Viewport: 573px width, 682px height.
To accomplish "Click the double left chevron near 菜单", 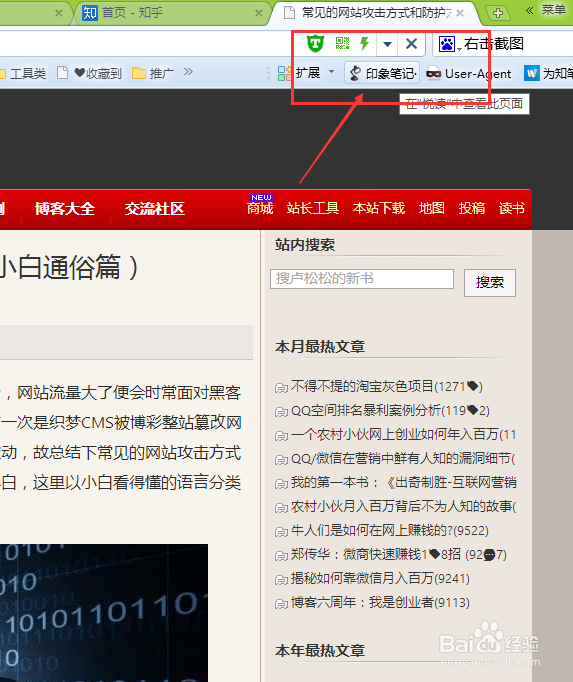I will point(529,10).
